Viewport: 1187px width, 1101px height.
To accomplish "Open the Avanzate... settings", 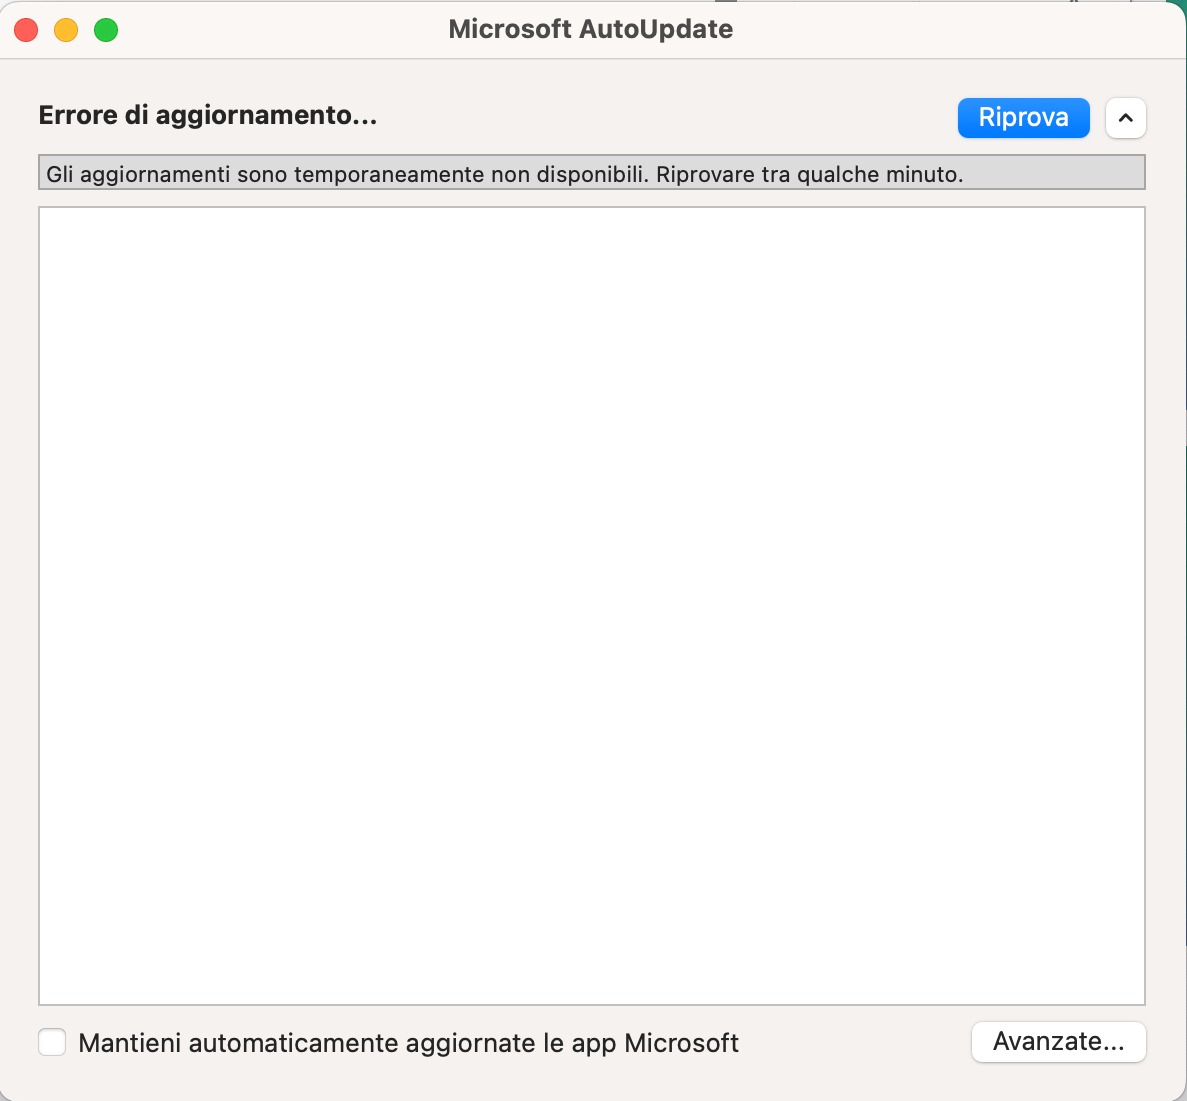I will pos(1058,1042).
